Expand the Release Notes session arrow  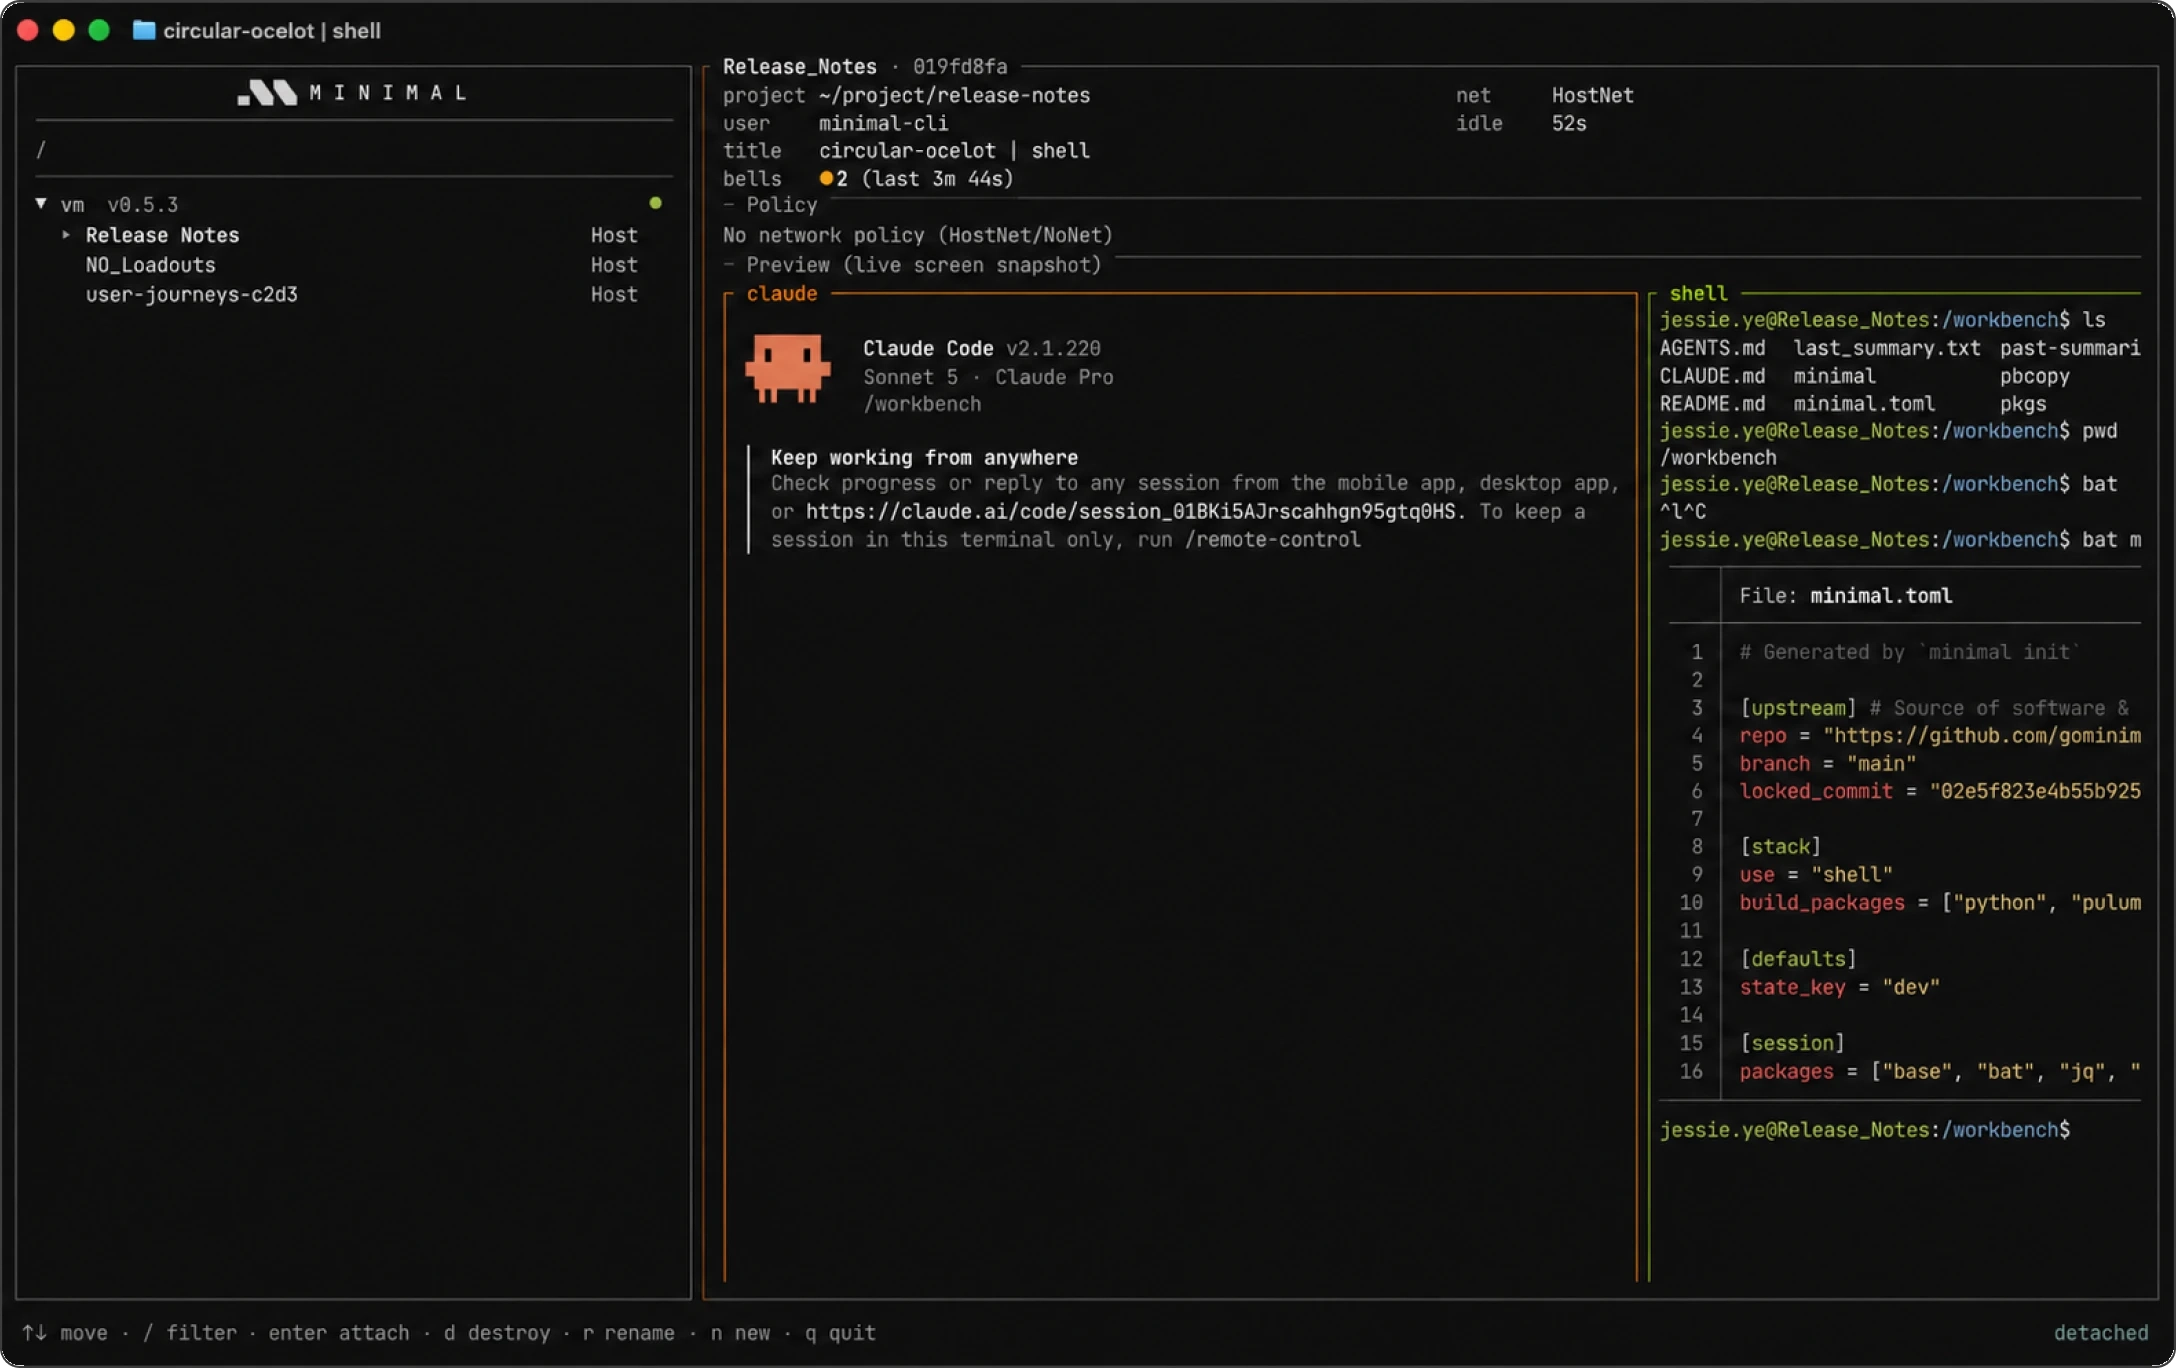(x=66, y=235)
